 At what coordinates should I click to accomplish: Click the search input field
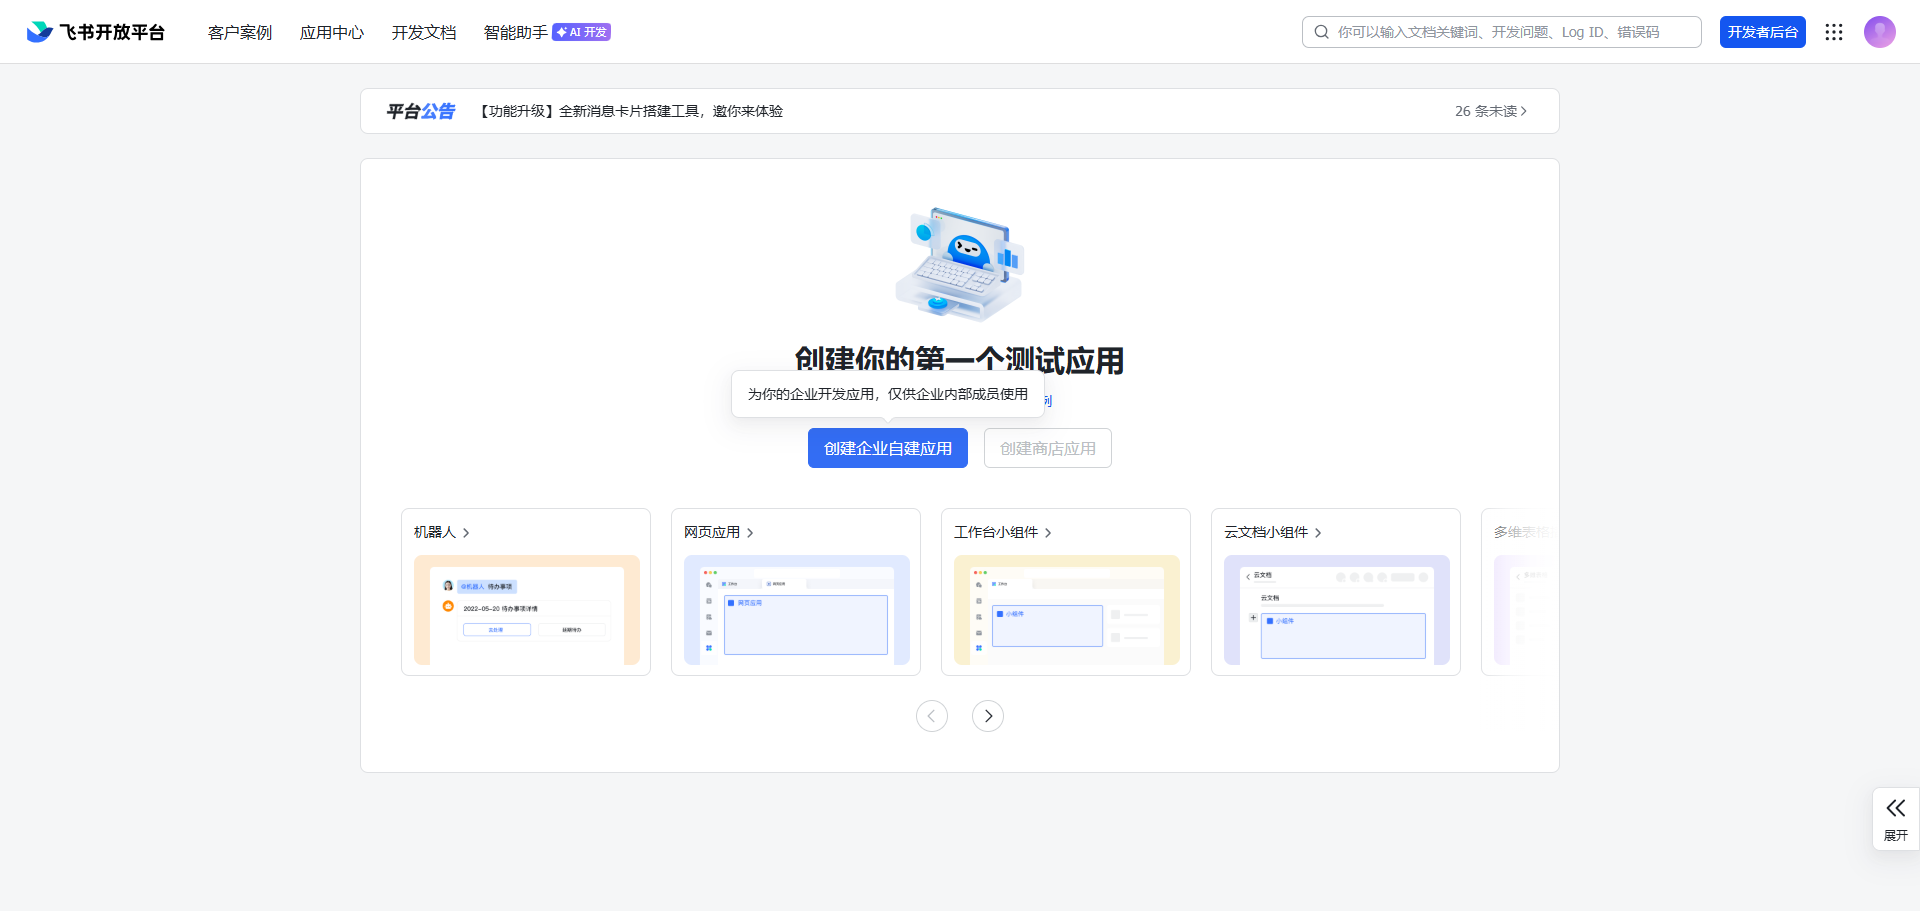1500,31
